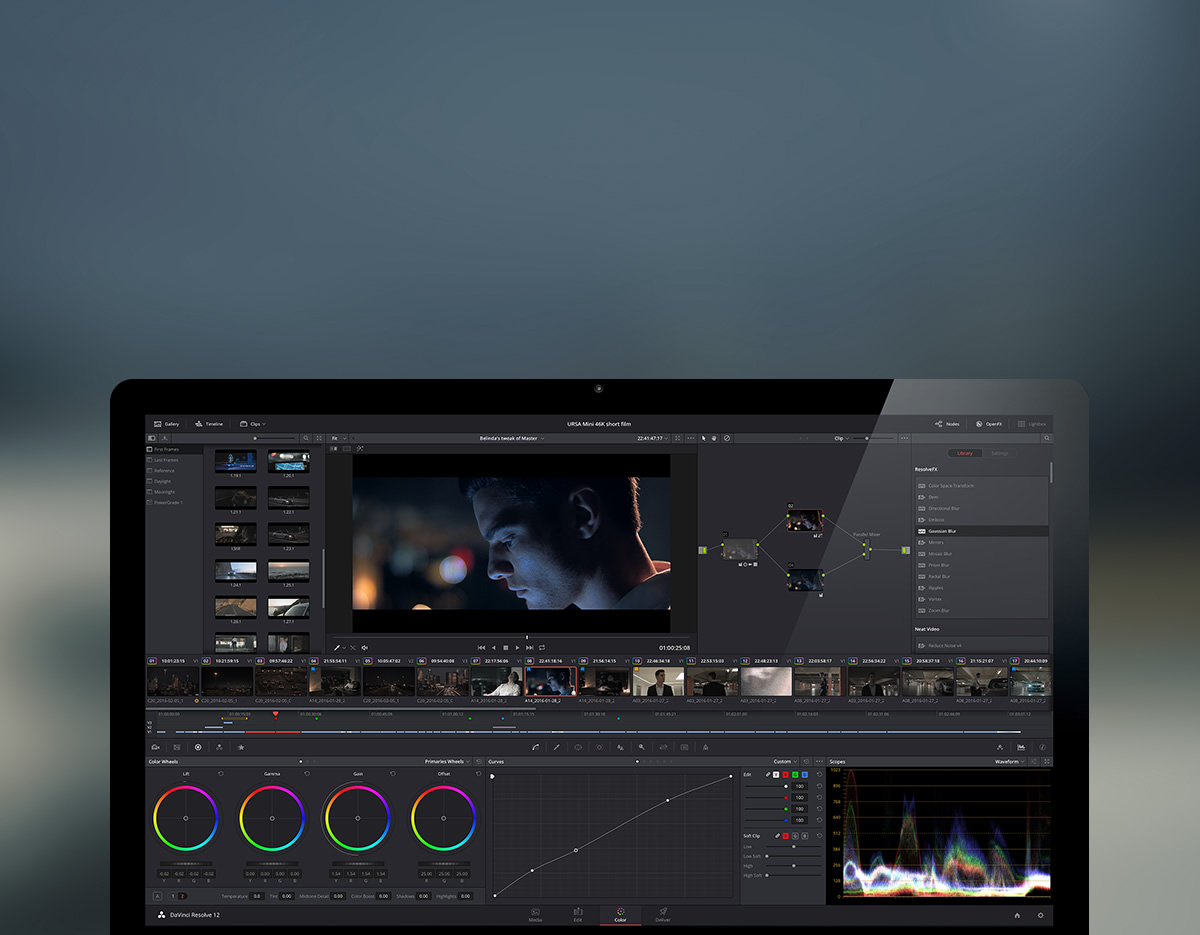Select the Qualifier eyedropper tool
This screenshot has width=1200, height=935.
(x=557, y=747)
